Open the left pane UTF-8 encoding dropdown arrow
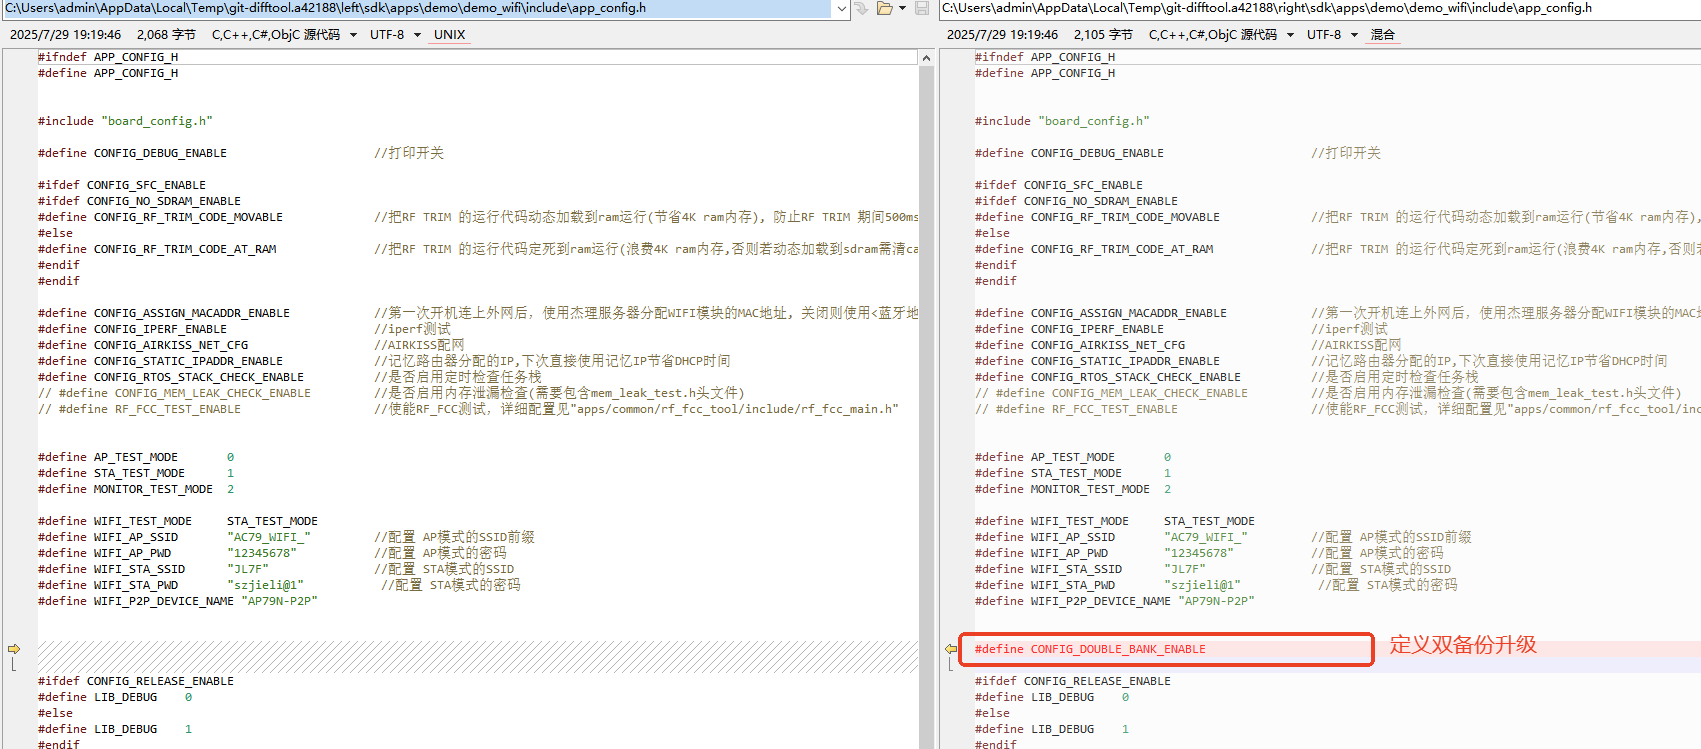The height and width of the screenshot is (749, 1701). [x=417, y=35]
